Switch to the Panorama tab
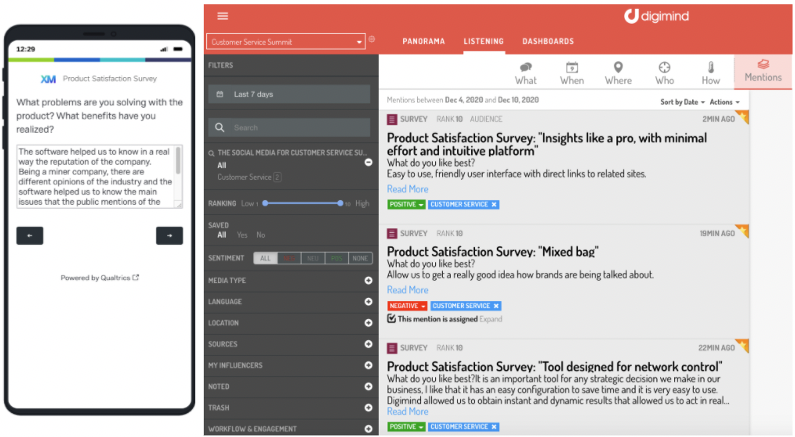The height and width of the screenshot is (437, 795). pyautogui.click(x=423, y=42)
